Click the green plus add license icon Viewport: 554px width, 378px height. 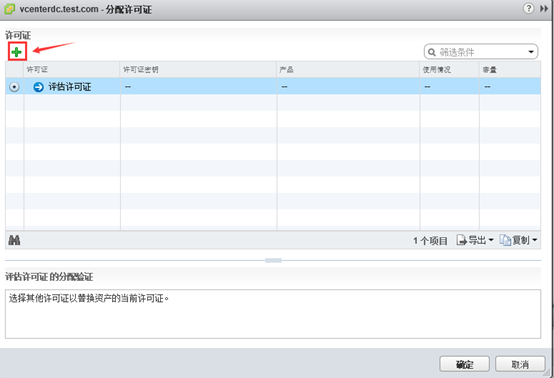(x=17, y=52)
